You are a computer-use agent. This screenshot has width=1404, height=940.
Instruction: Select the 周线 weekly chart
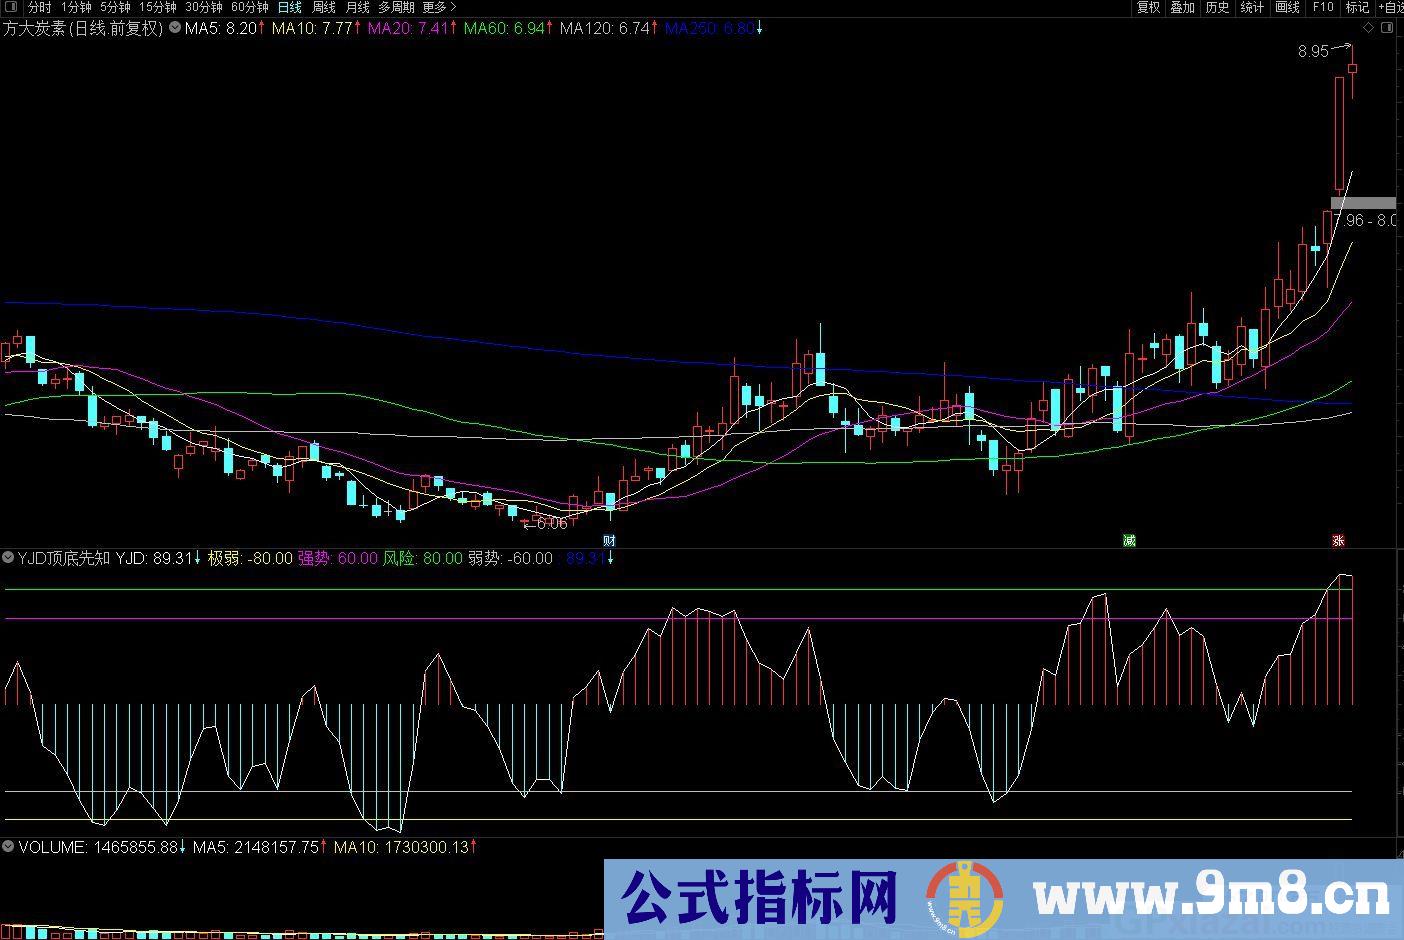pyautogui.click(x=324, y=7)
